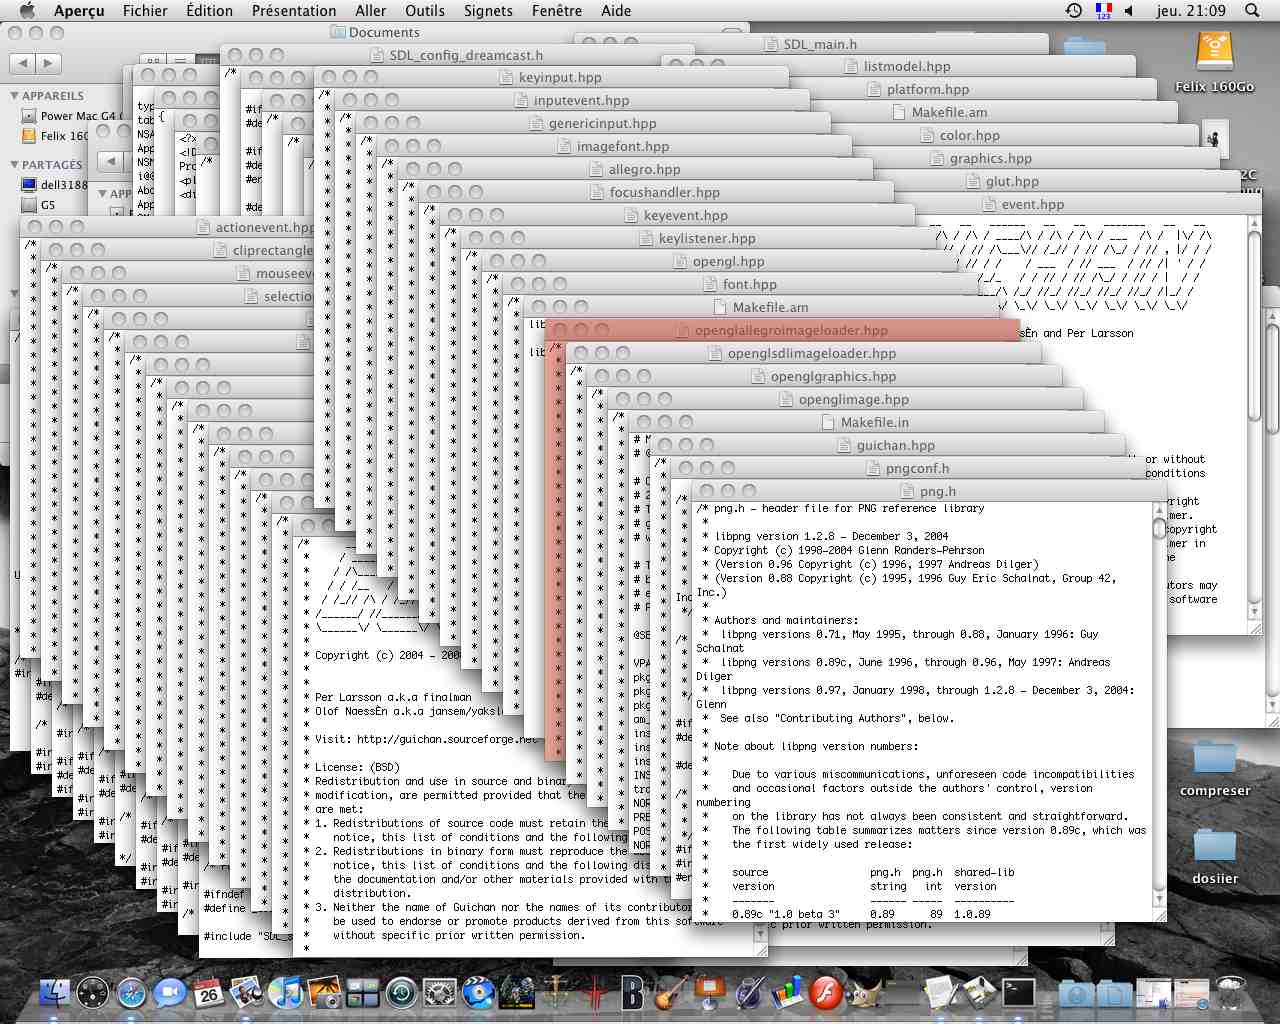This screenshot has width=1280, height=1024.
Task: Open Safari compass icon in Dock
Action: coord(132,993)
